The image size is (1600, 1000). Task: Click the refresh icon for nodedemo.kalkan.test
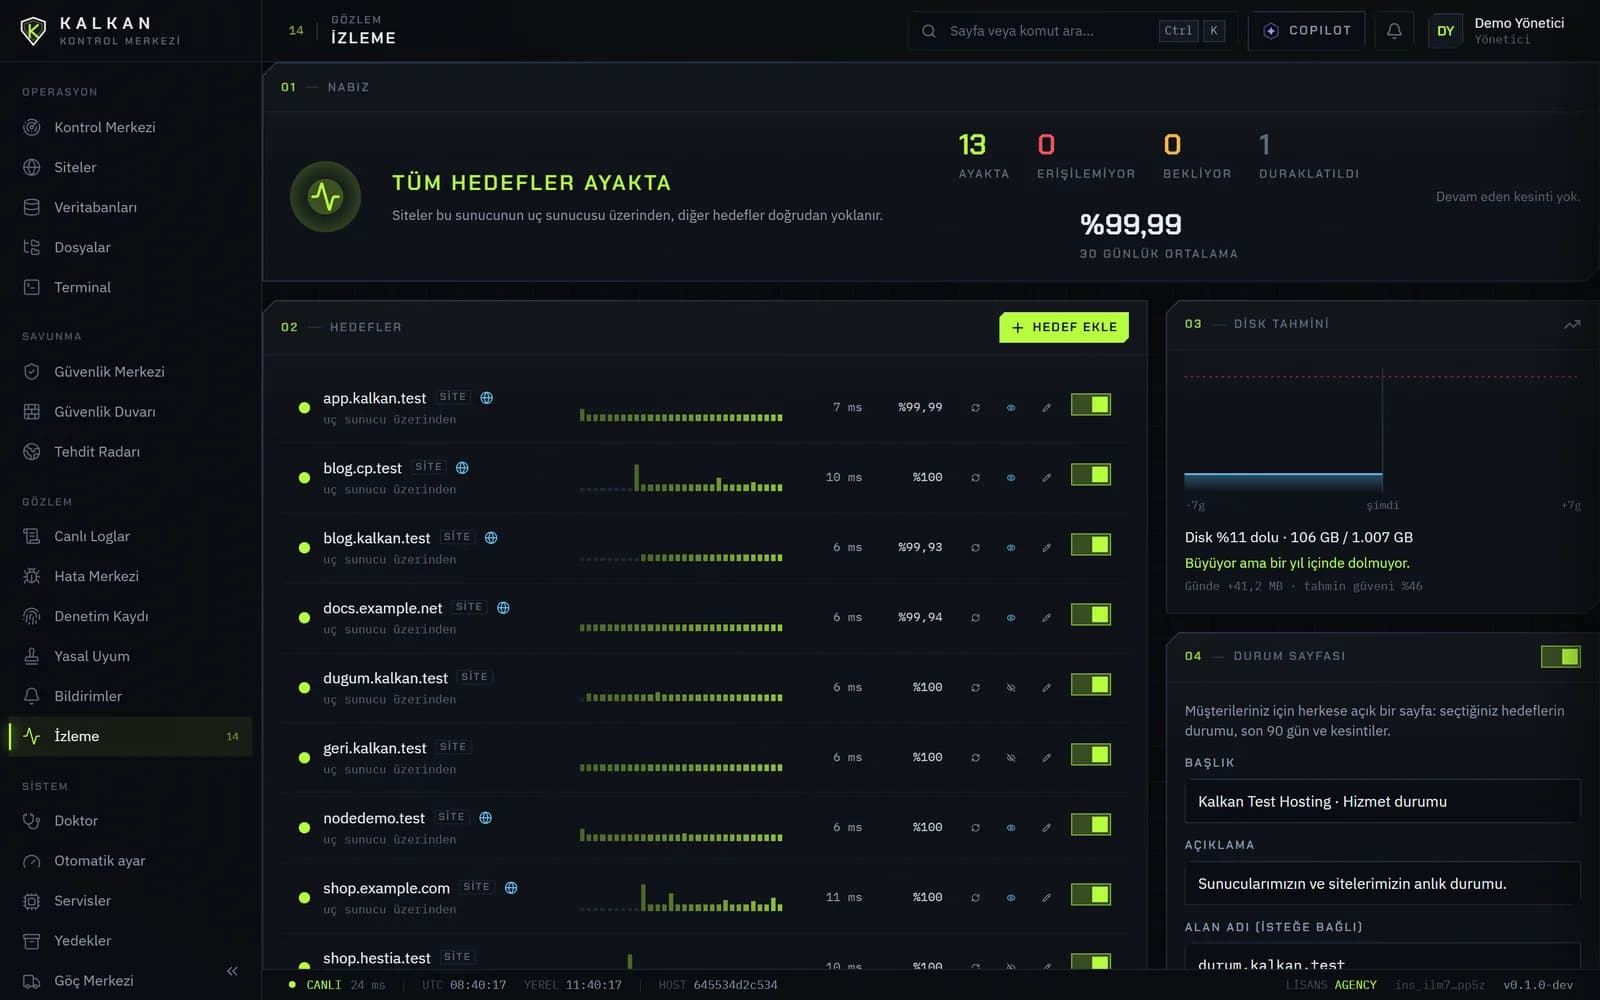click(975, 827)
